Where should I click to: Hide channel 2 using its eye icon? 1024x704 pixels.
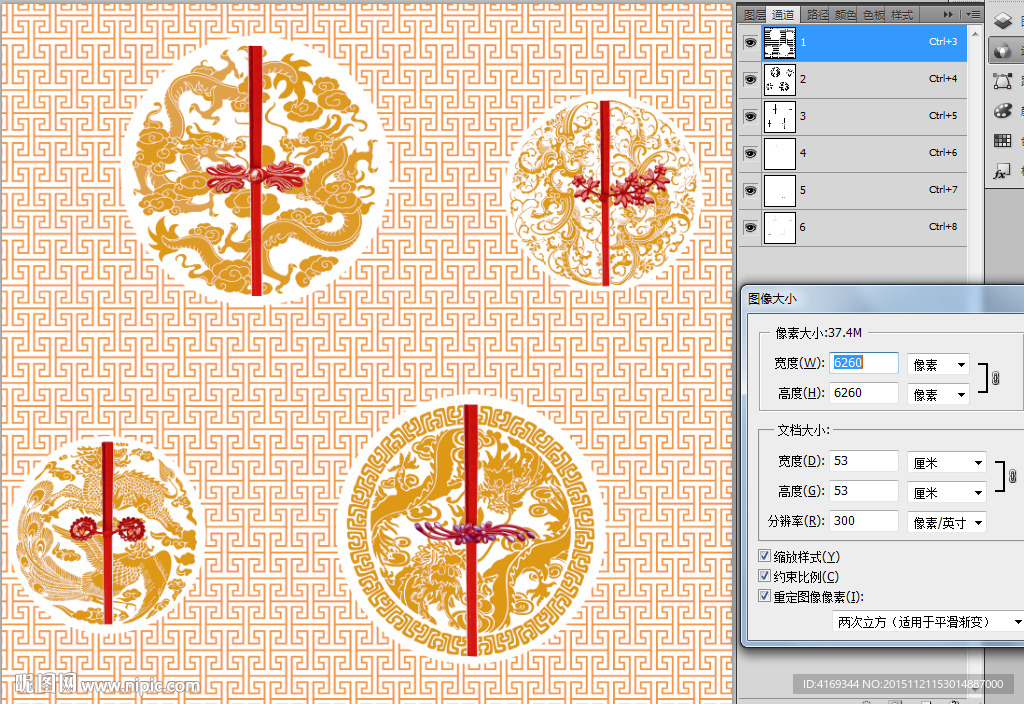coord(750,78)
